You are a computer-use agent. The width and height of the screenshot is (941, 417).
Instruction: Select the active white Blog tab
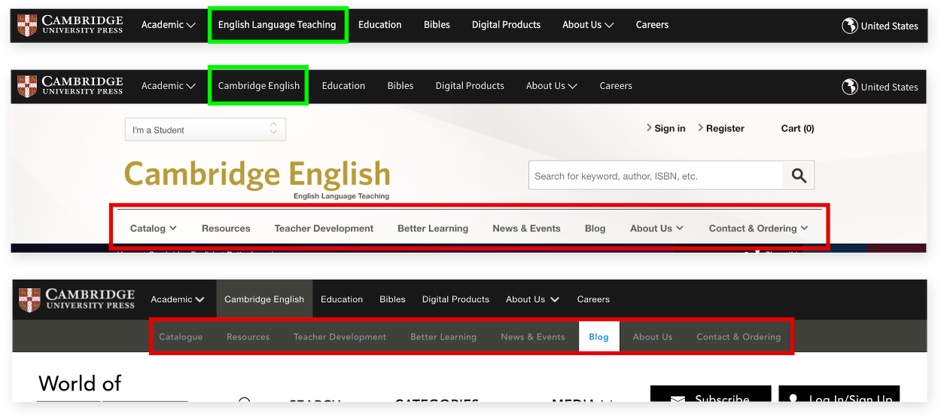tap(599, 337)
